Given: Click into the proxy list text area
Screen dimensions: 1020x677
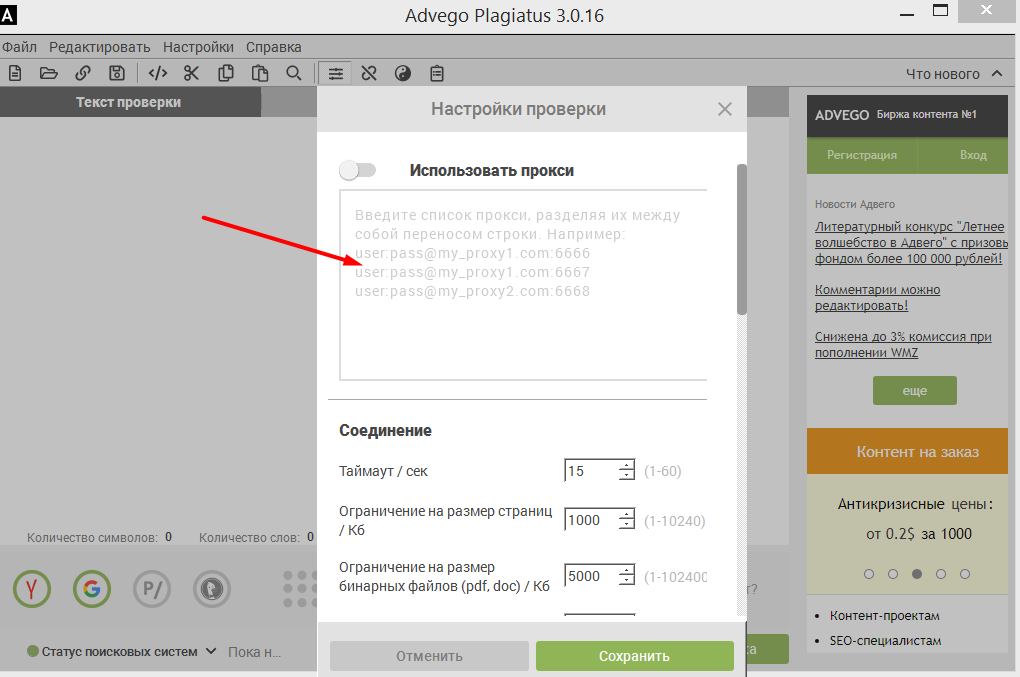Looking at the screenshot, I should 523,285.
